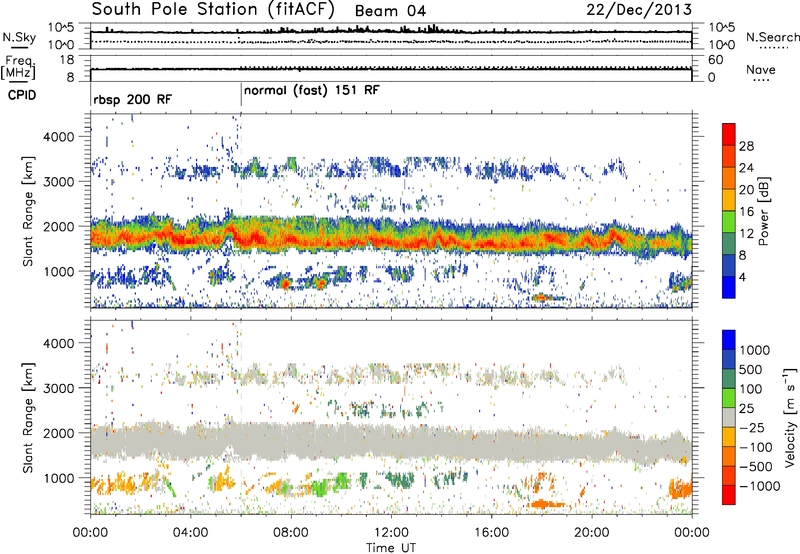This screenshot has width=800, height=554.
Task: Click the '24' label on the Power colorbar
Action: click(x=746, y=168)
